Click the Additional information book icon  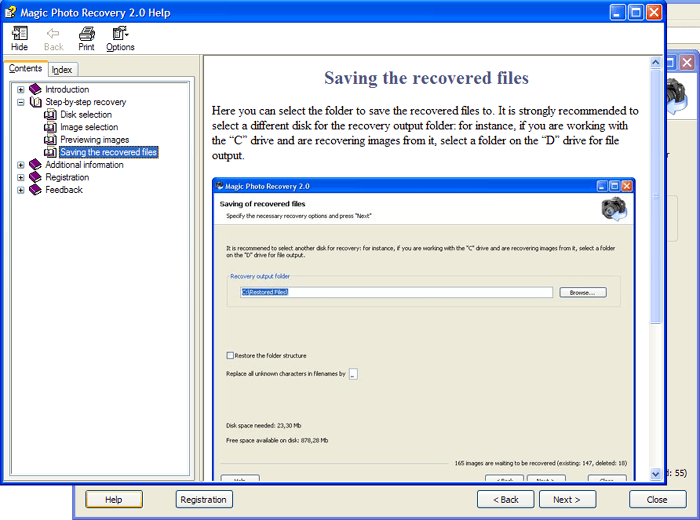click(x=35, y=165)
